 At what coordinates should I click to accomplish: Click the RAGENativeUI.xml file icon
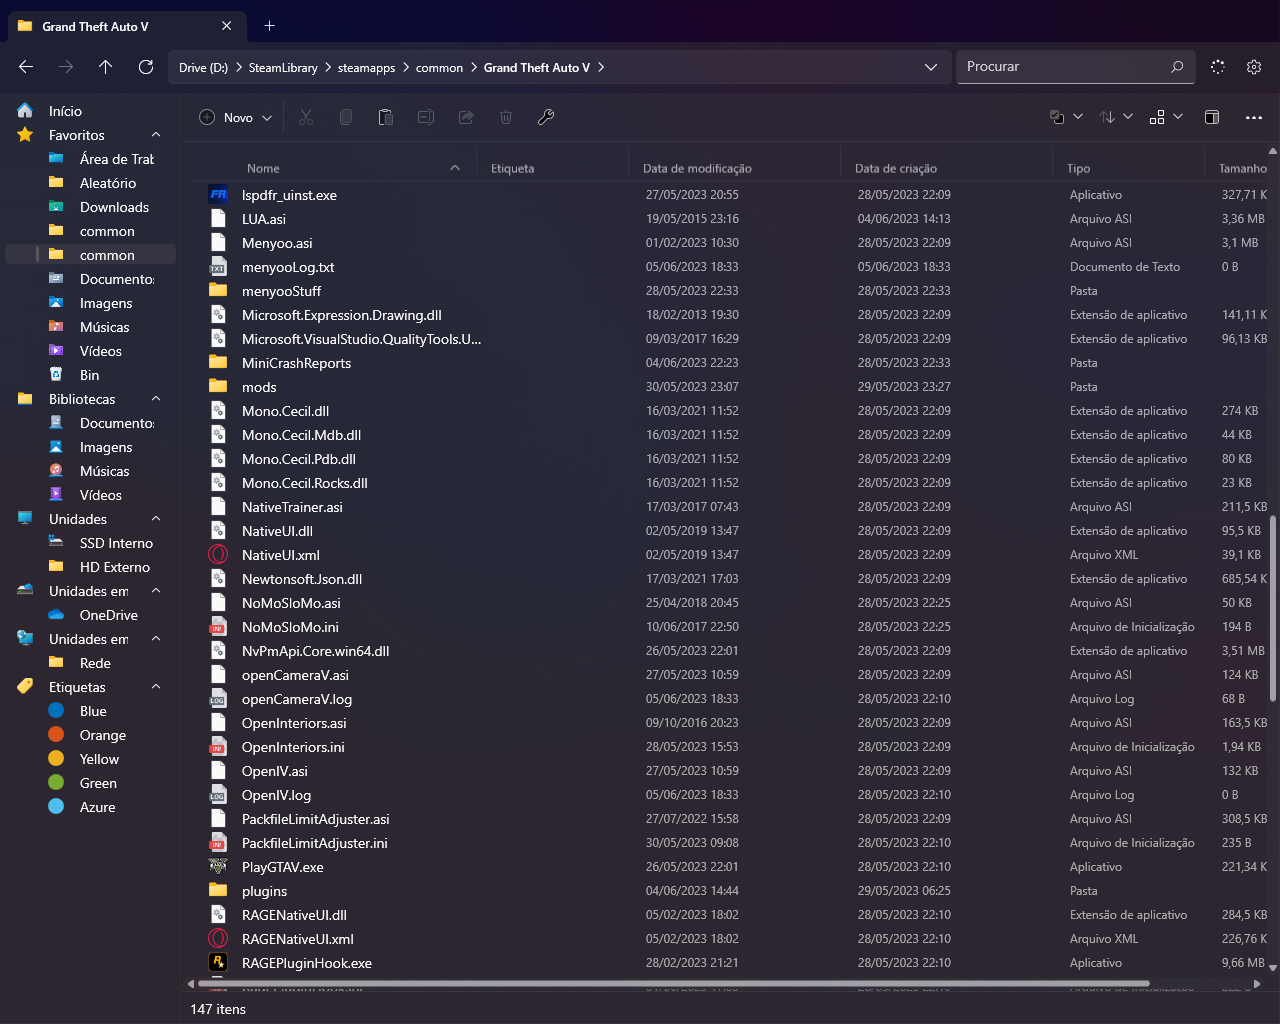pos(218,939)
